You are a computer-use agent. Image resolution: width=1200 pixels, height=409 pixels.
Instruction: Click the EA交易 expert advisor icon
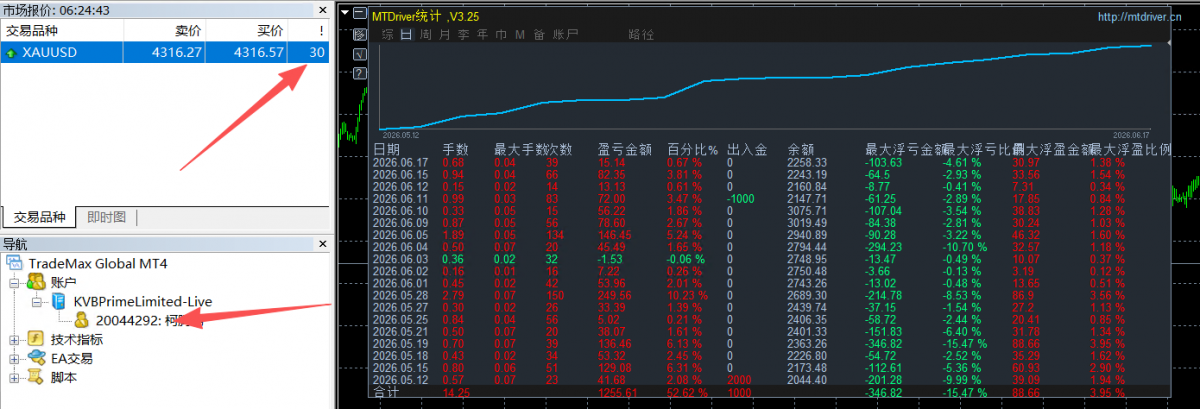36,358
